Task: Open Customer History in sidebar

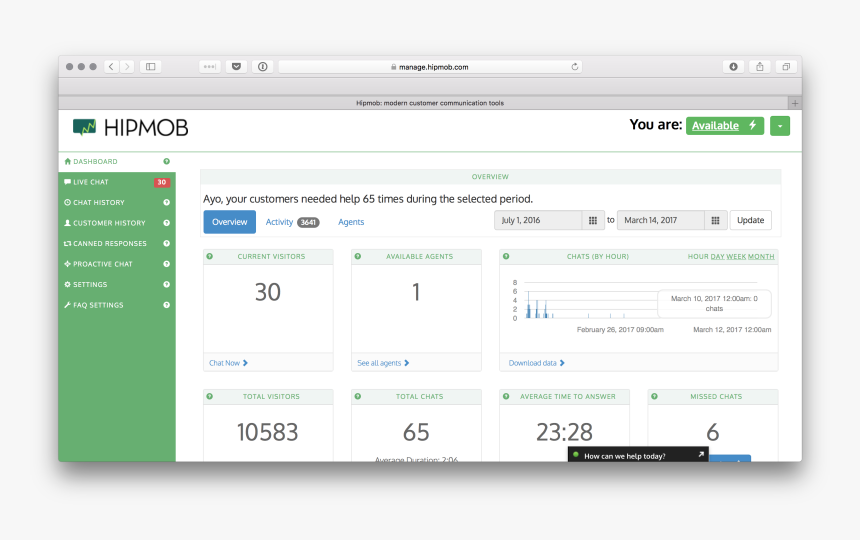Action: point(117,223)
